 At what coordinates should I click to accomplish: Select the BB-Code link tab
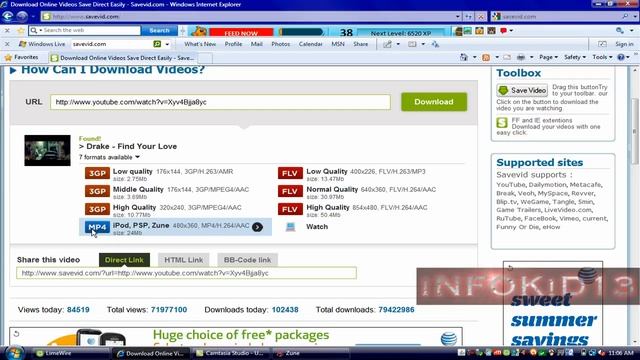click(x=247, y=260)
